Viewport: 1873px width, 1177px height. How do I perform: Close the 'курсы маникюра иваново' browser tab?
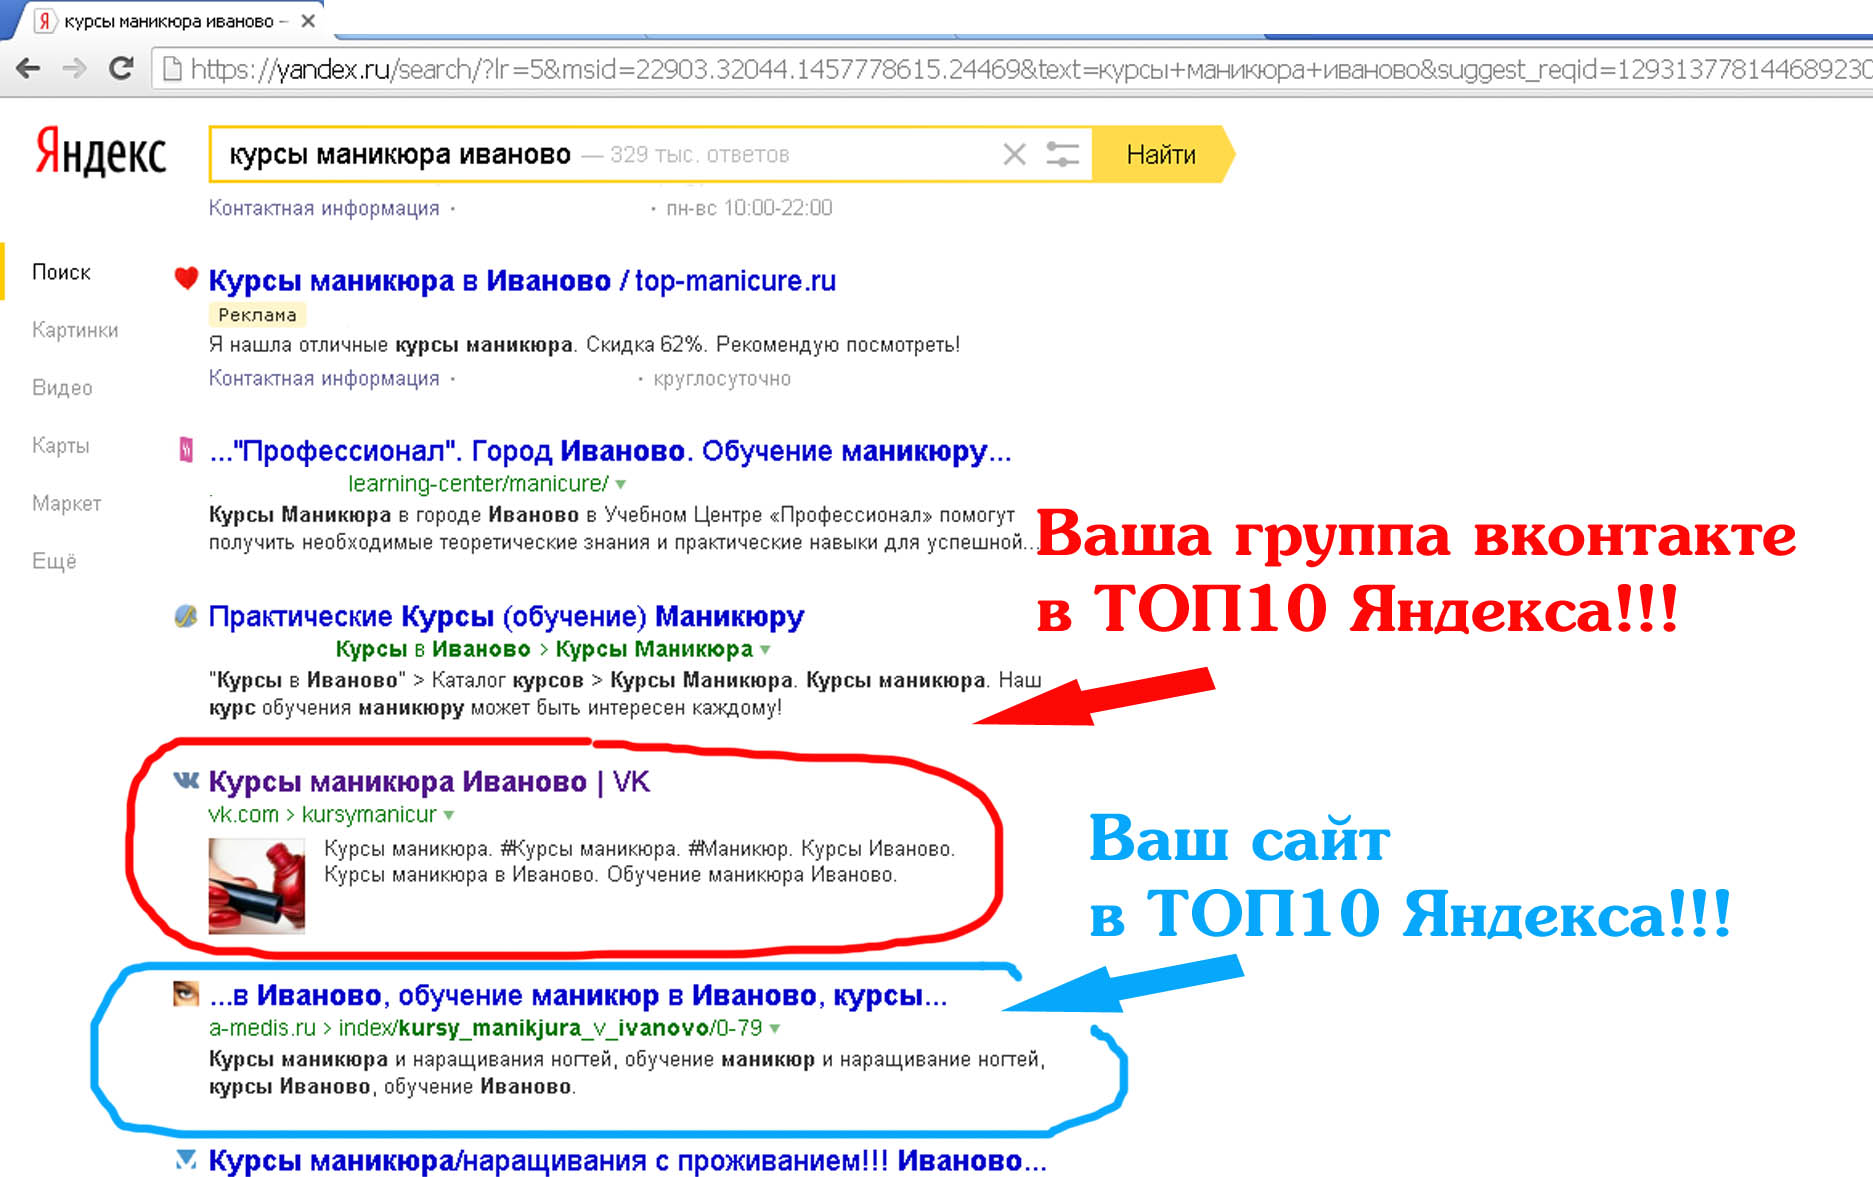(308, 21)
